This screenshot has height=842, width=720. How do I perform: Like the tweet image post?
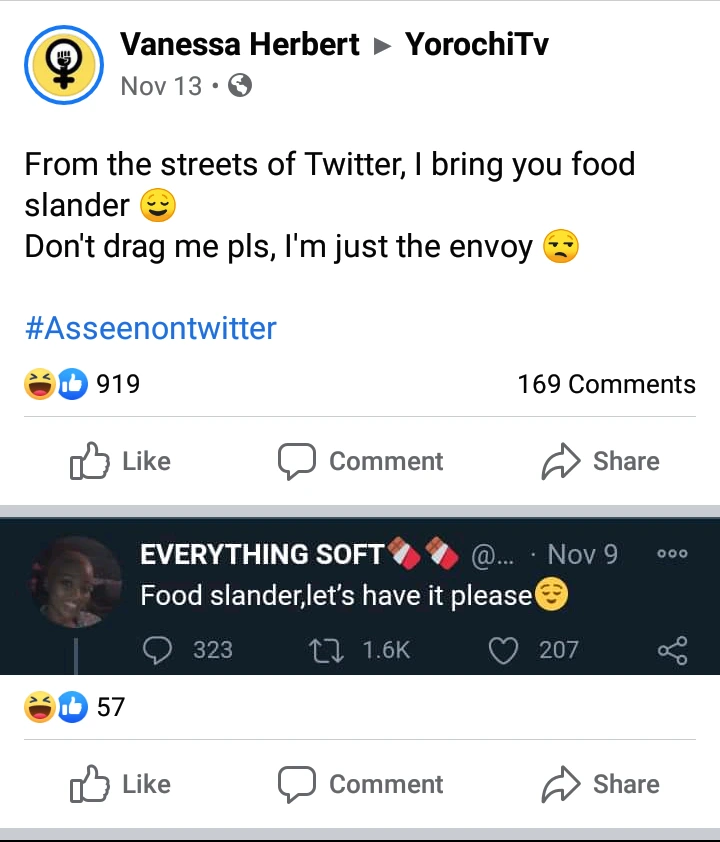(x=120, y=784)
